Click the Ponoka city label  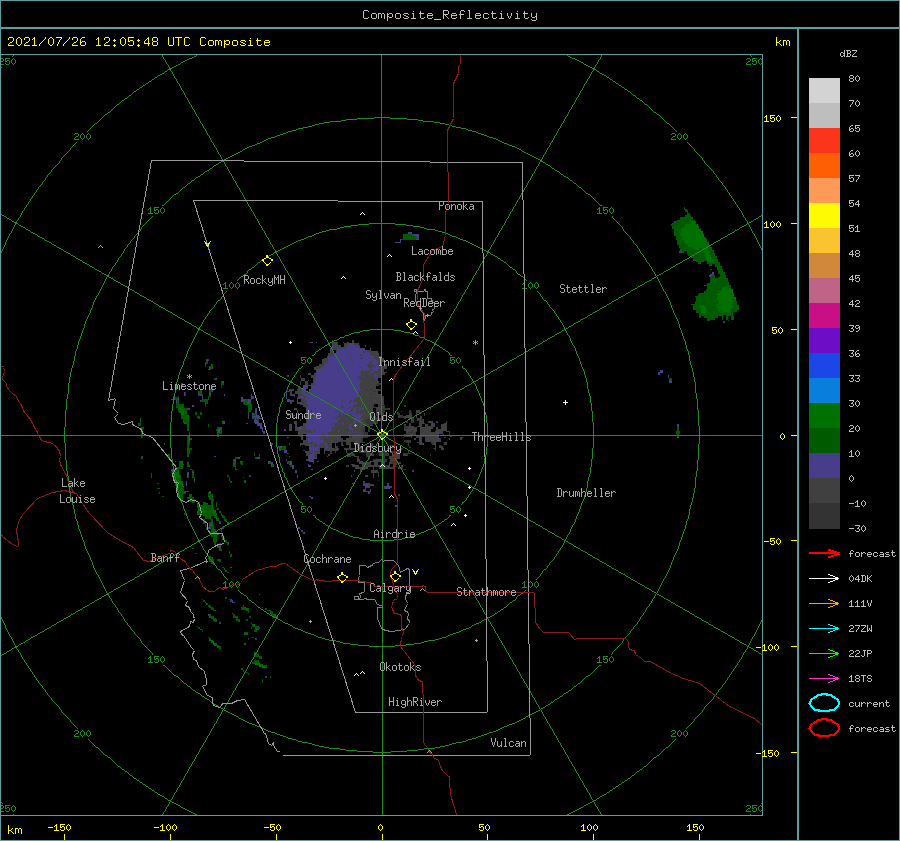[456, 206]
